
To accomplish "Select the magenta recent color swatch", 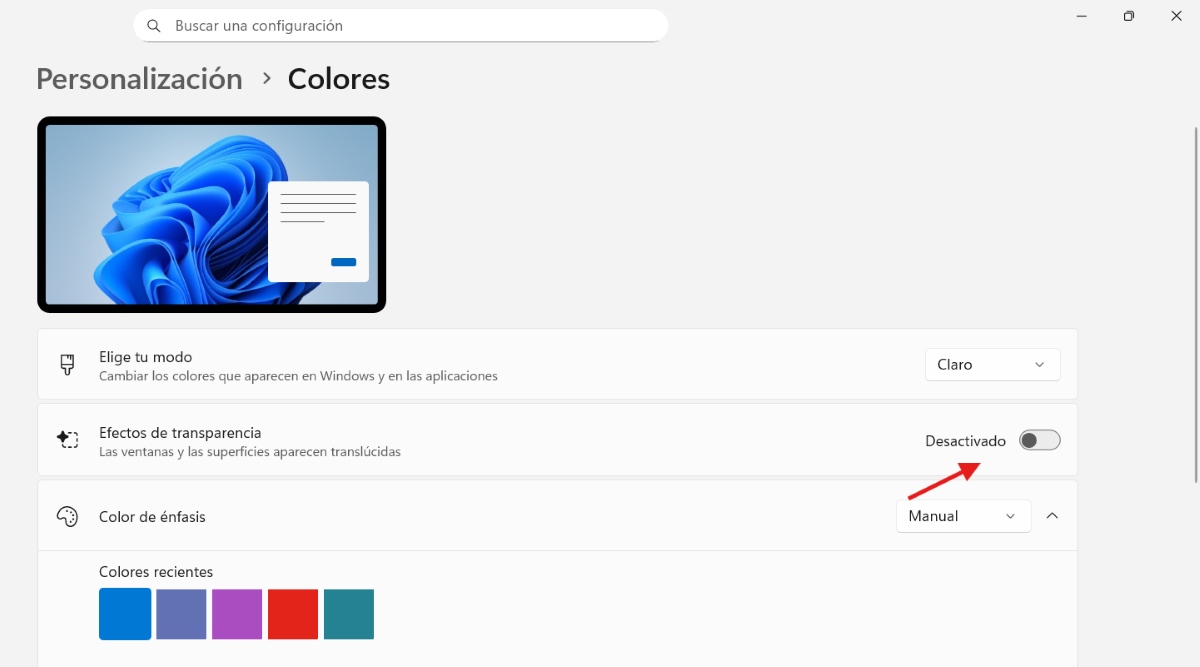I will tap(236, 613).
